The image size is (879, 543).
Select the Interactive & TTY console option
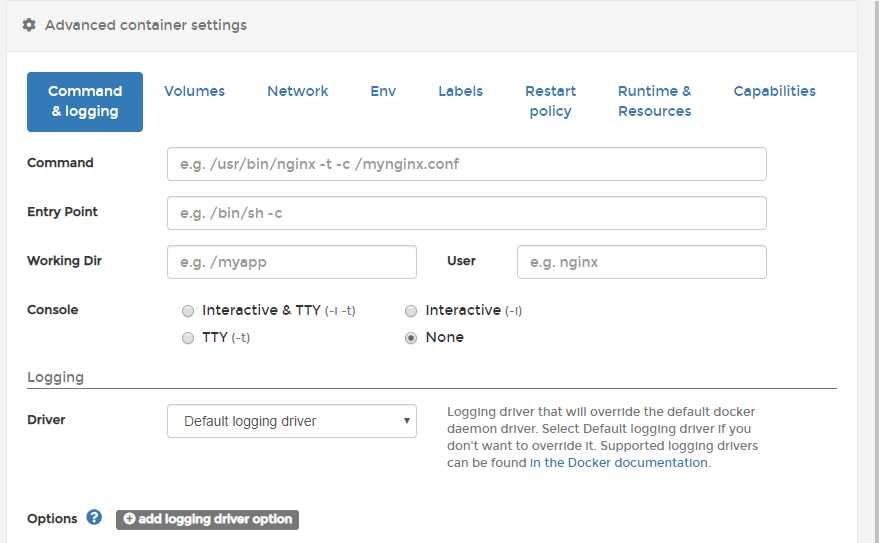click(x=188, y=311)
